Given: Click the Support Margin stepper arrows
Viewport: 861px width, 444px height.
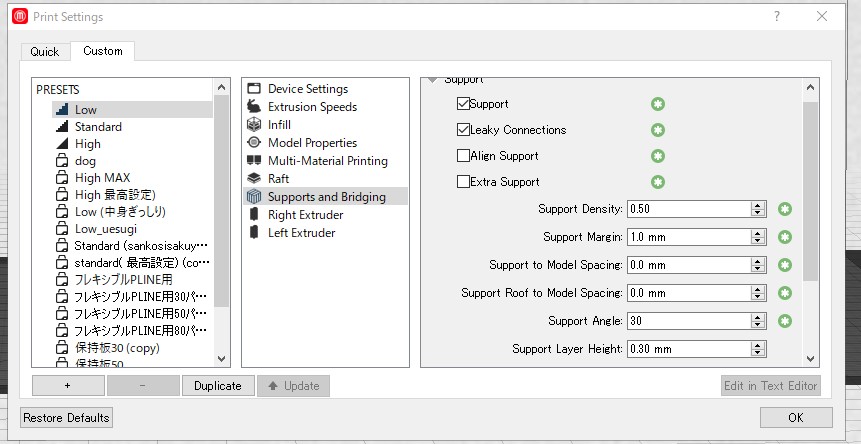Looking at the screenshot, I should 758,237.
